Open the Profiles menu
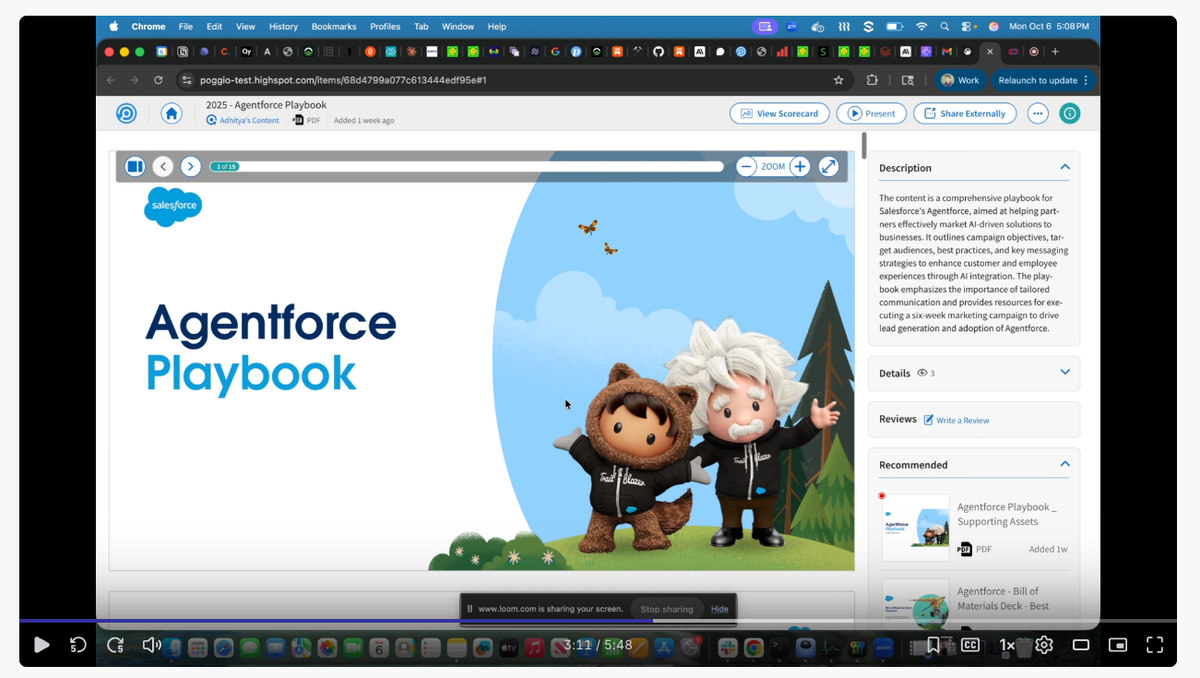This screenshot has width=1200, height=678. click(x=385, y=27)
